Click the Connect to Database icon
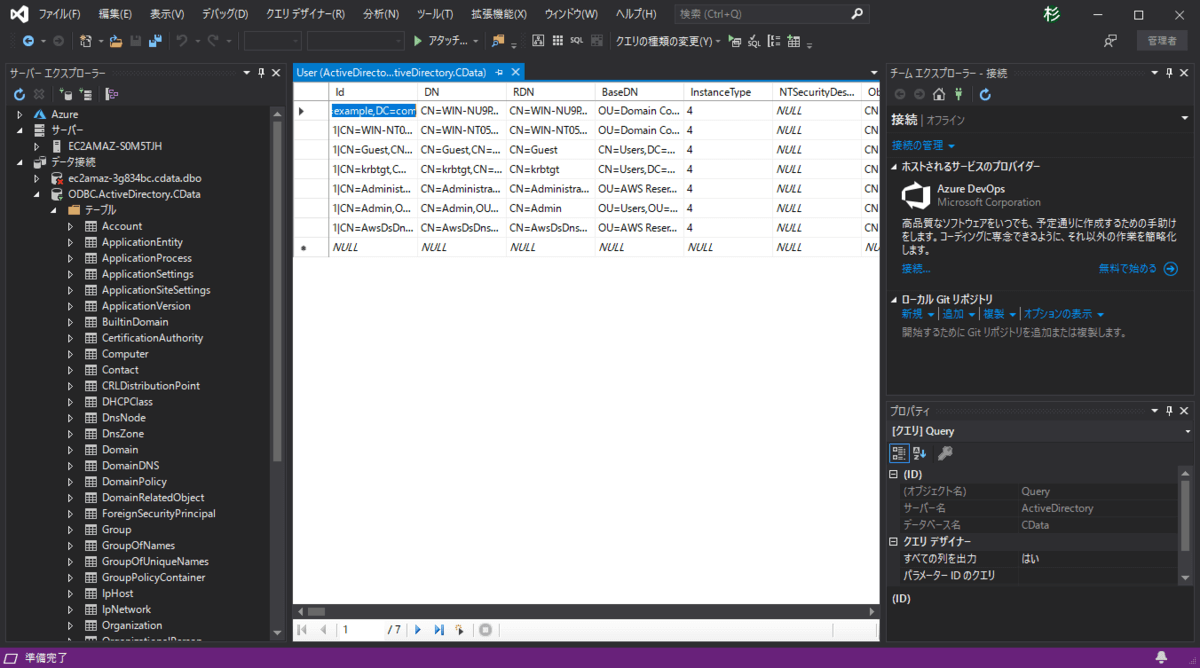This screenshot has width=1200, height=668. click(x=66, y=94)
